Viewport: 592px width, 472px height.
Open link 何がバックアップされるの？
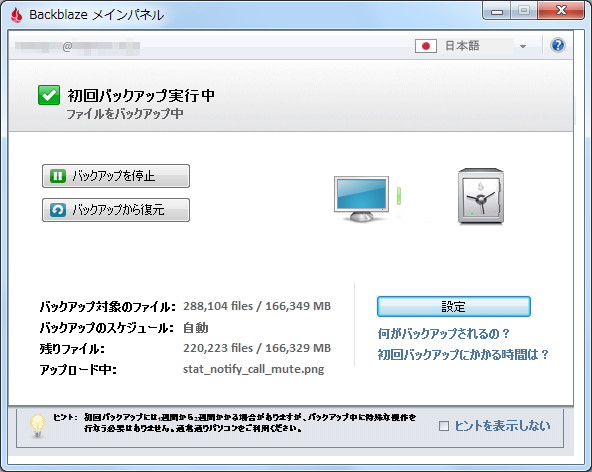[x=444, y=334]
